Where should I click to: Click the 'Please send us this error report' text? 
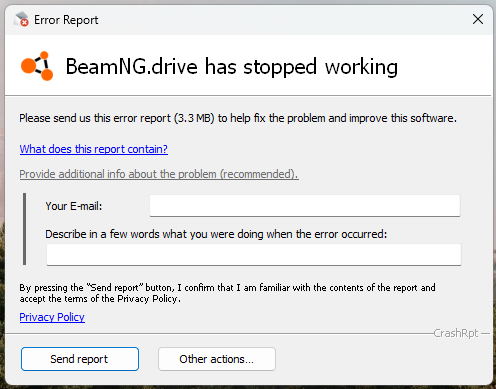(238, 118)
